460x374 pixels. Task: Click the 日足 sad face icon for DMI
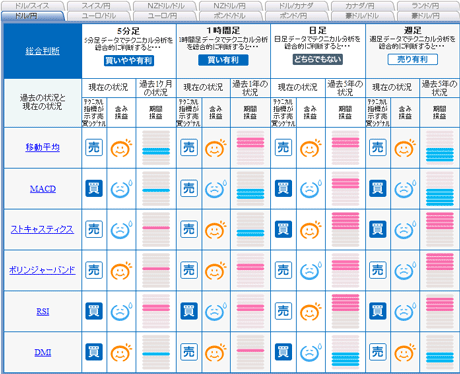coord(311,353)
